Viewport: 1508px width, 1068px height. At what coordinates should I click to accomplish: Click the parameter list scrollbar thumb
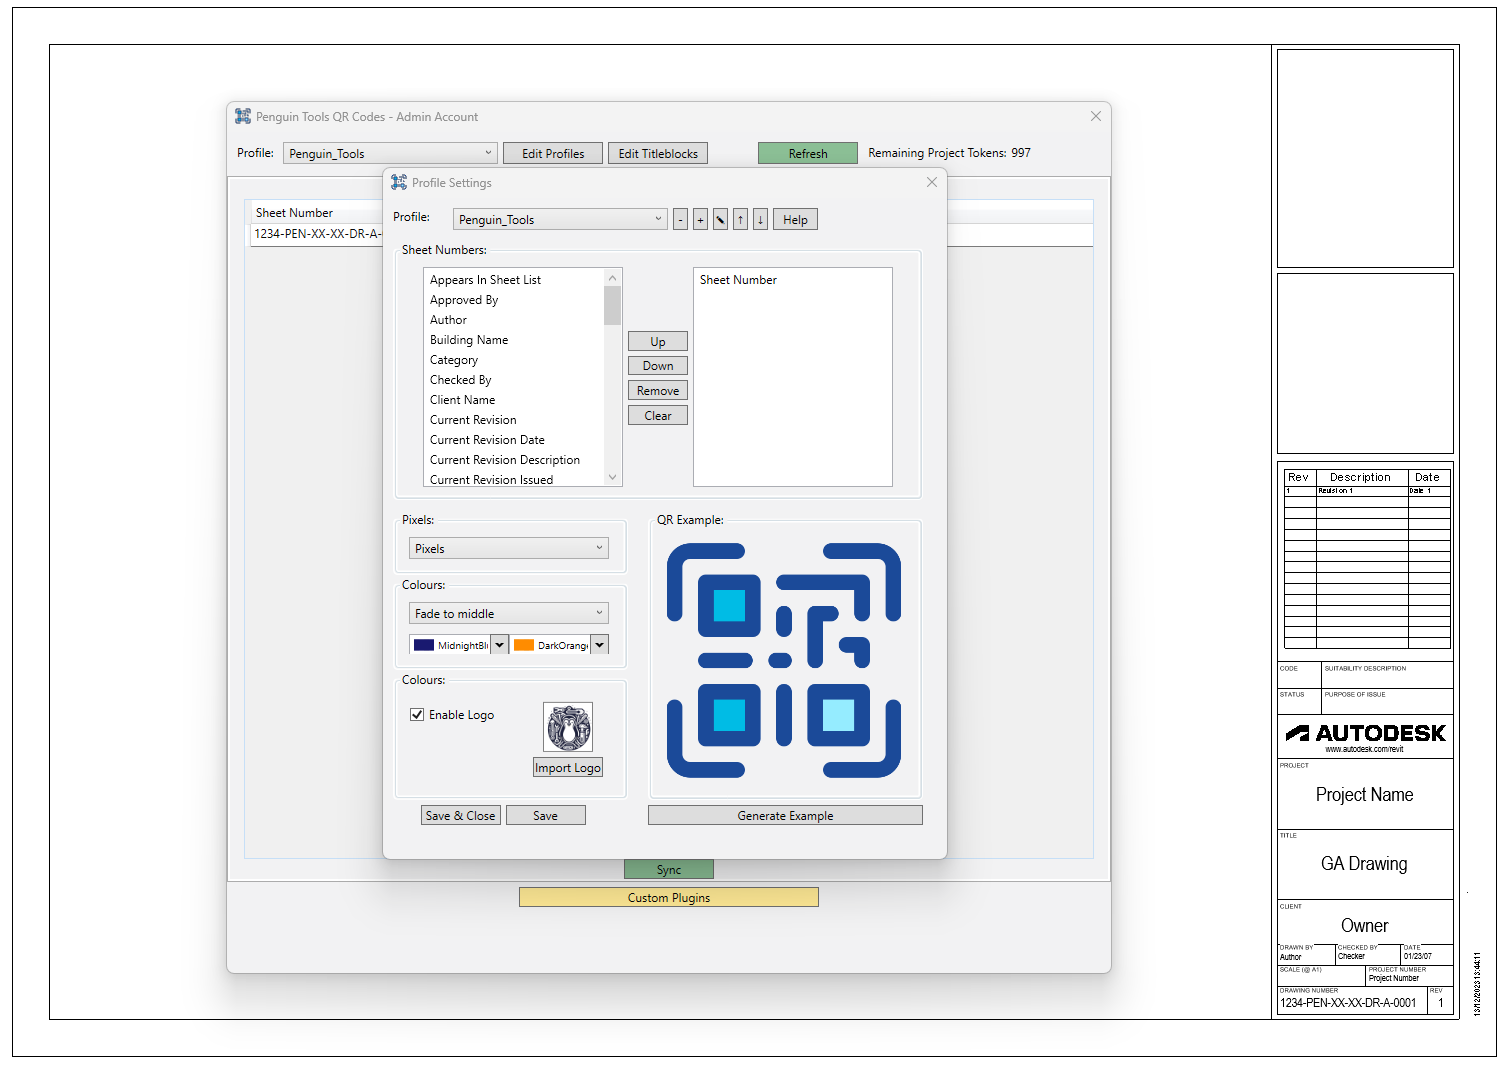point(613,306)
